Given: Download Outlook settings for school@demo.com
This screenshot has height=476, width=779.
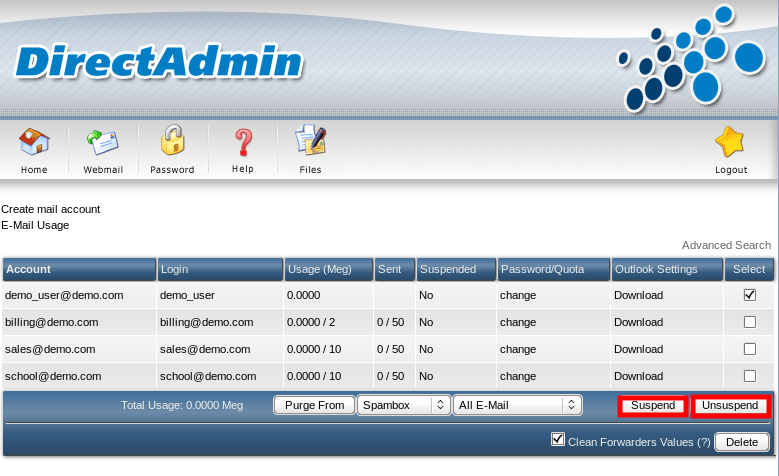Looking at the screenshot, I should pos(638,376).
